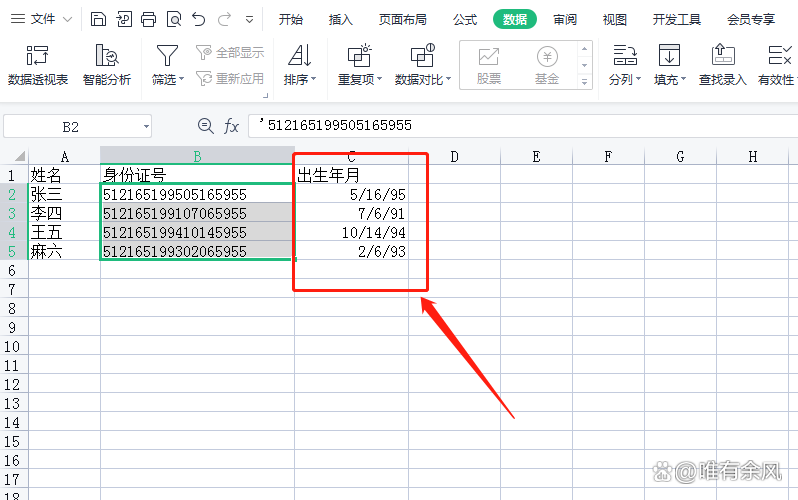The image size is (798, 500).
Task: Open 智能分析 tool
Action: click(x=107, y=65)
